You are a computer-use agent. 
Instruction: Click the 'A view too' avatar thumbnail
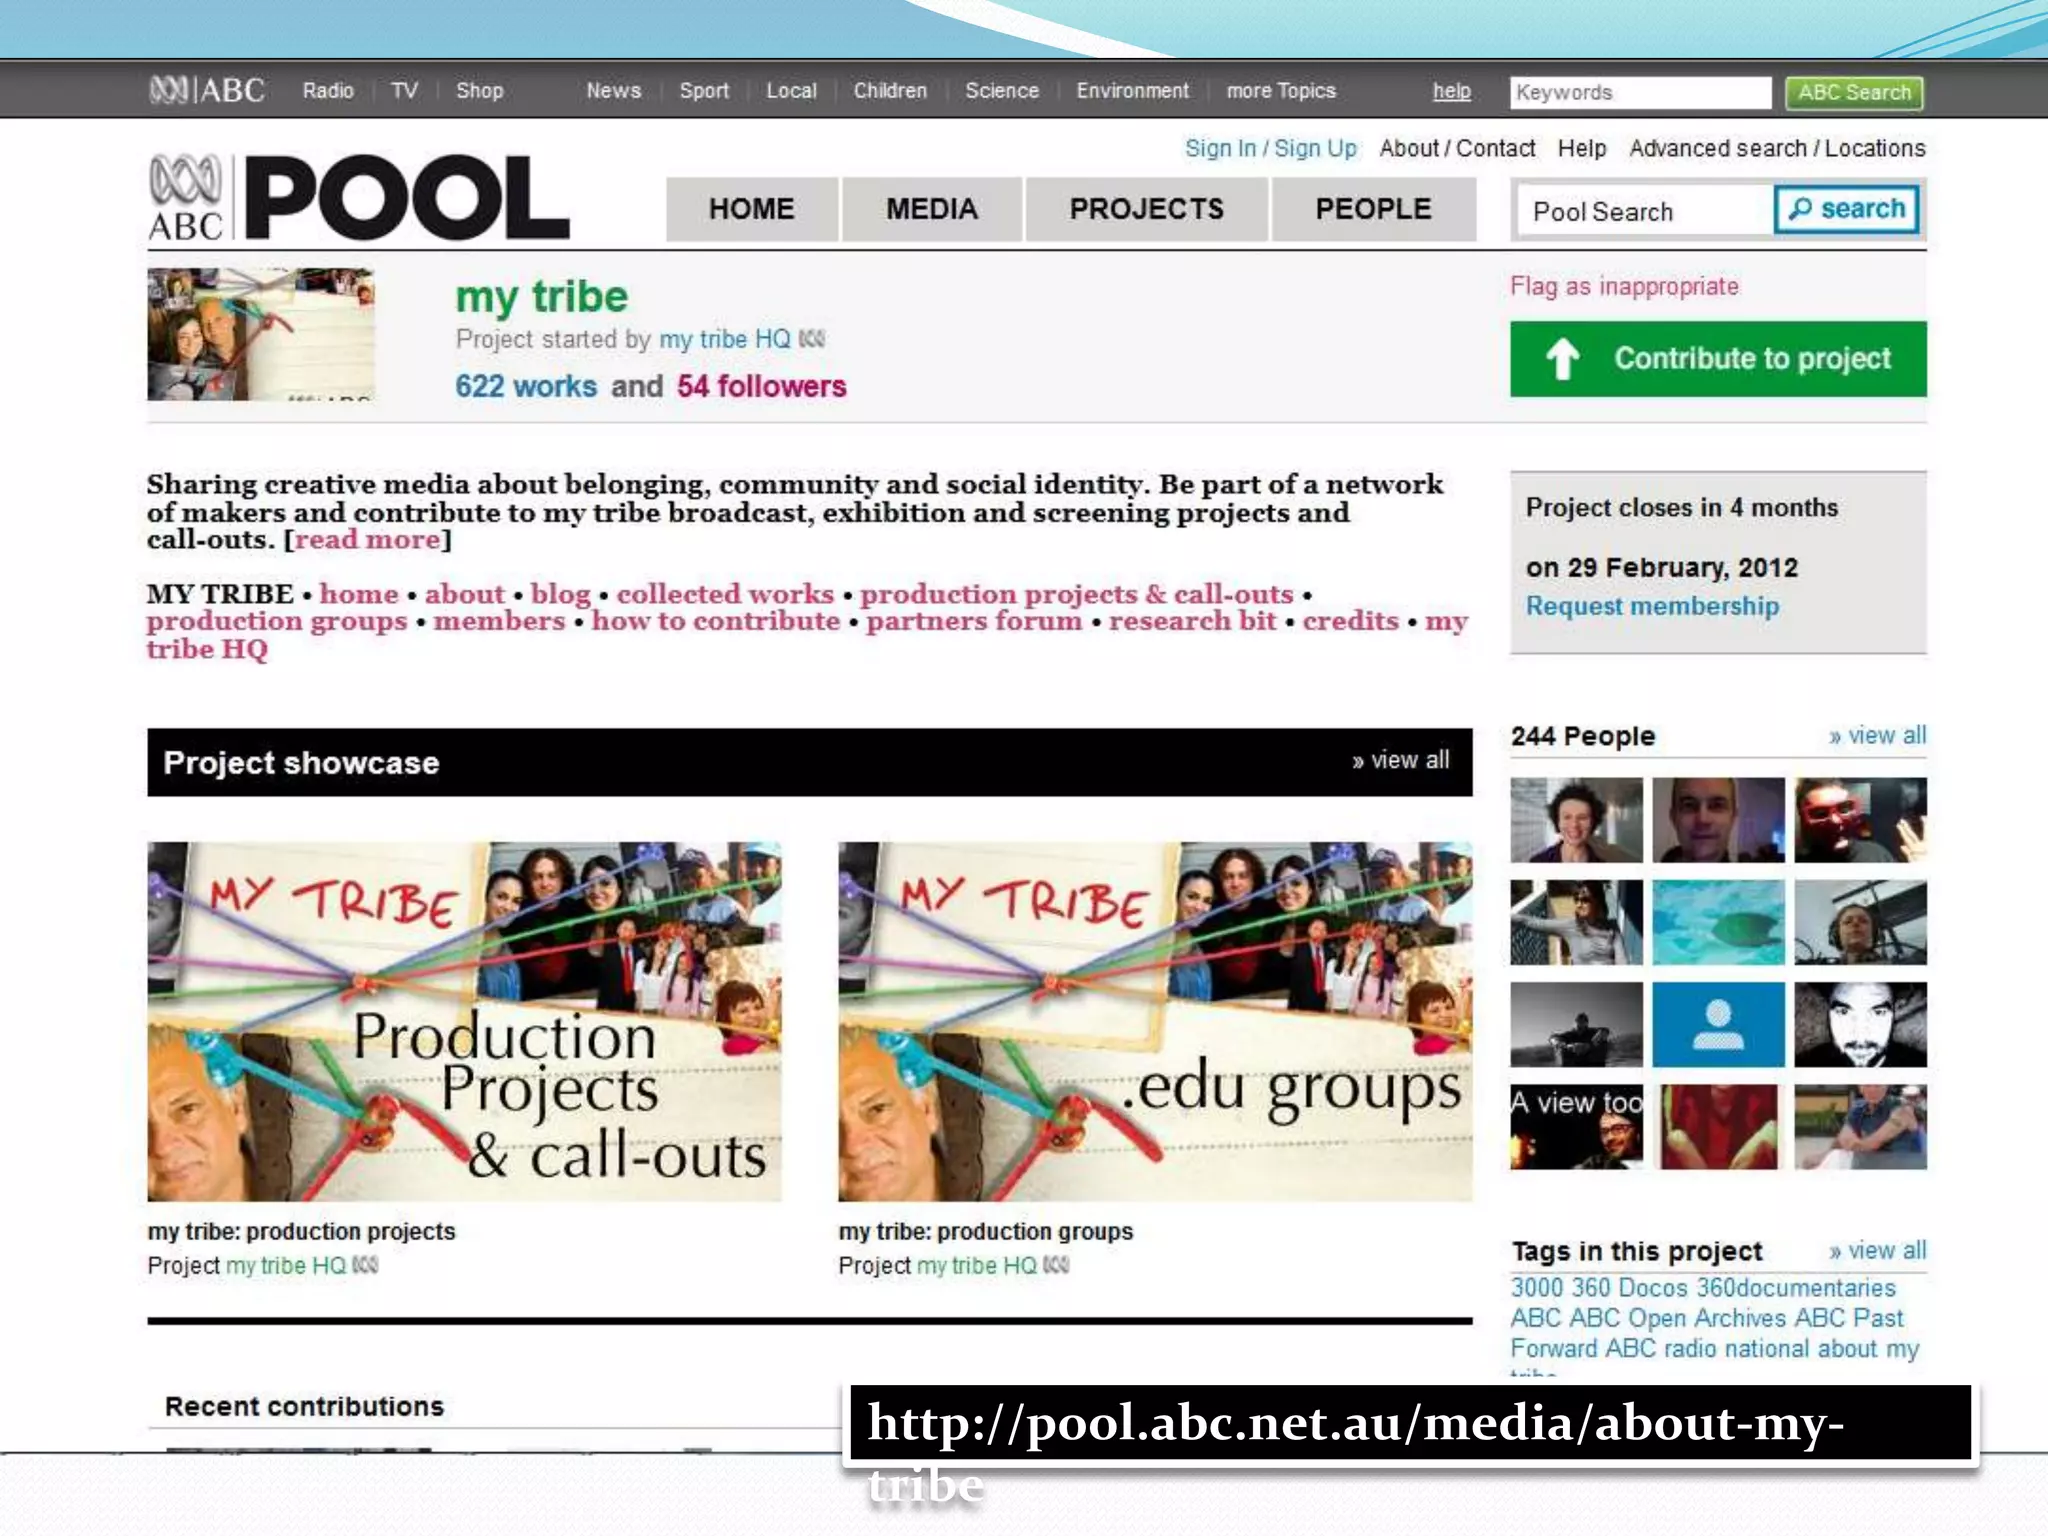pyautogui.click(x=1576, y=1127)
